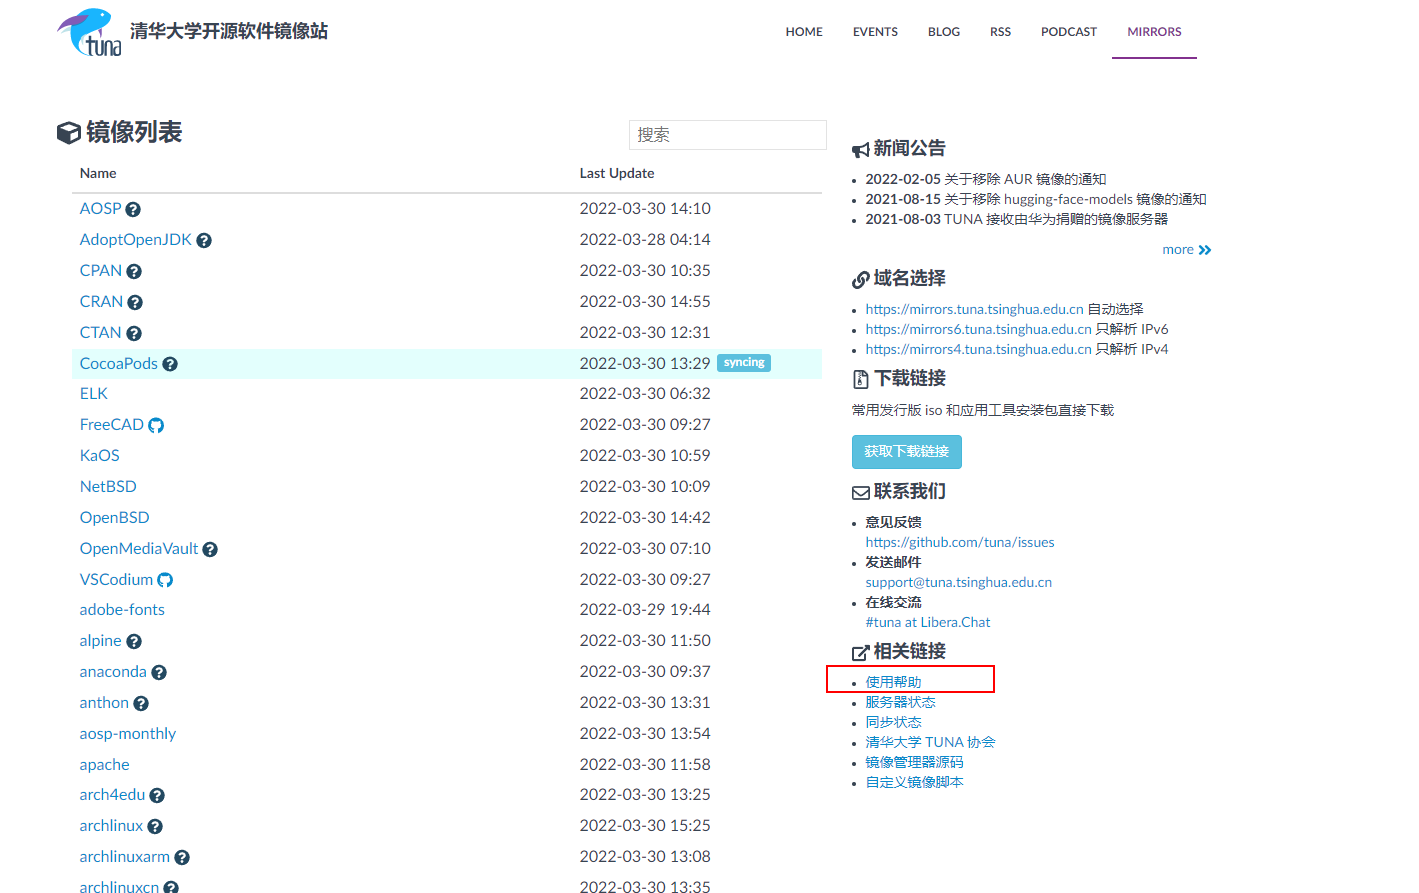Select the MIRRORS menu item

1154,32
